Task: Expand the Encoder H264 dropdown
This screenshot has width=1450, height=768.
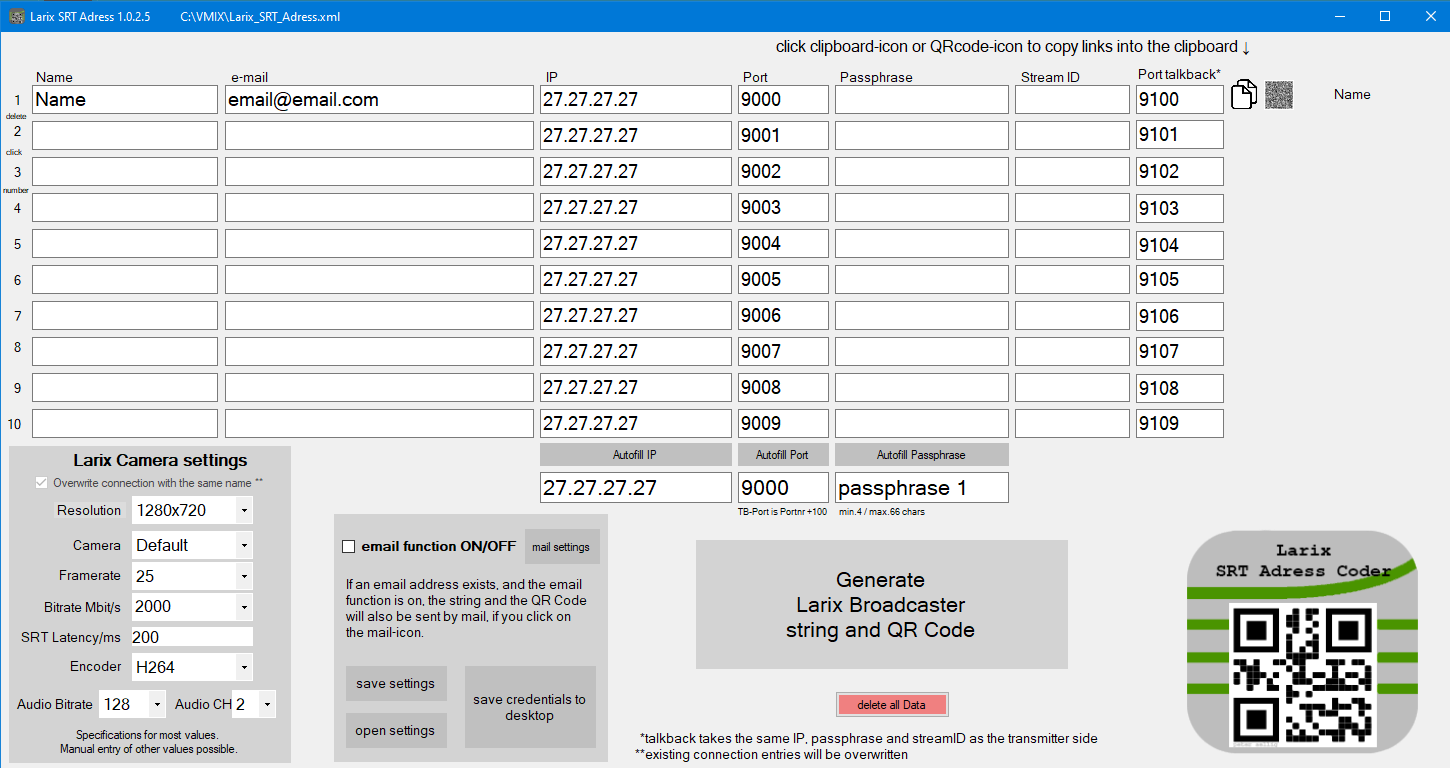Action: (x=244, y=667)
